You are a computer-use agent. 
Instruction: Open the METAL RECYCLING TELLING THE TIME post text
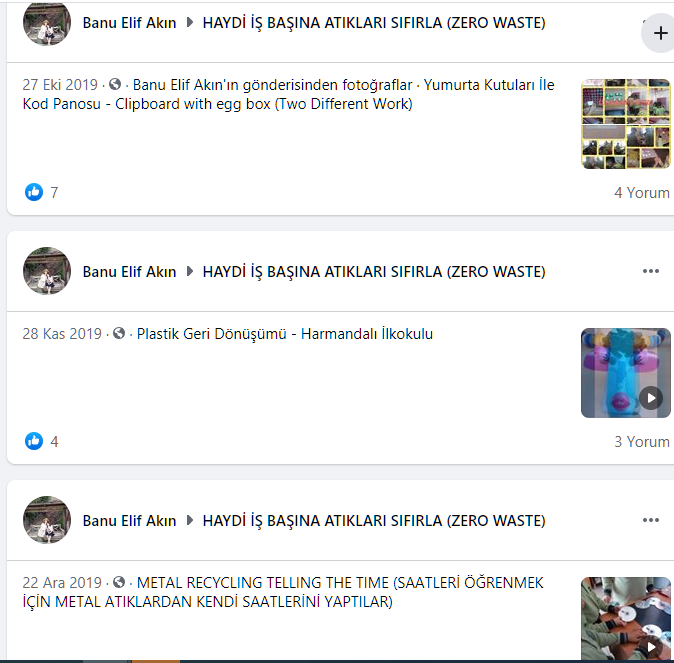pos(283,592)
